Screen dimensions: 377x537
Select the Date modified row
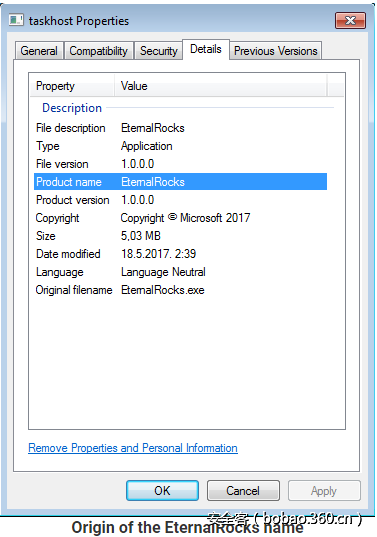(180, 254)
